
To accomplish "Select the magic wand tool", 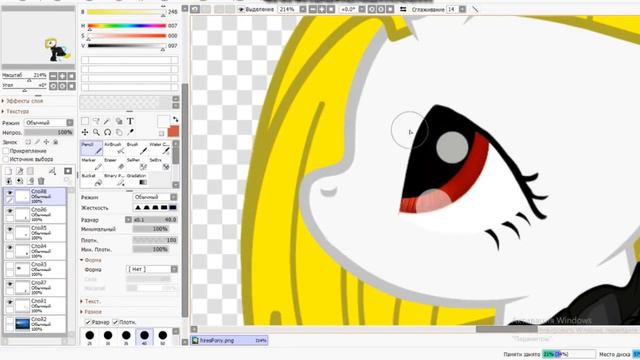I will click(107, 121).
